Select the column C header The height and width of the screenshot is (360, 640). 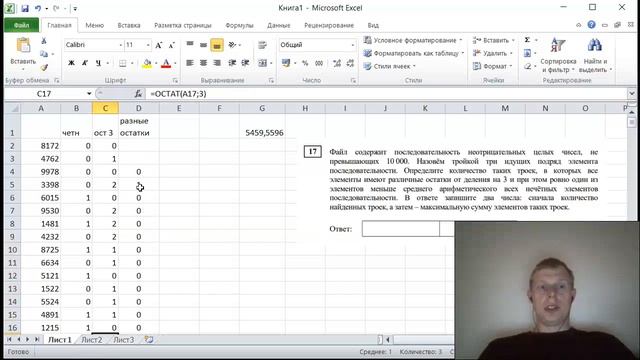point(105,108)
